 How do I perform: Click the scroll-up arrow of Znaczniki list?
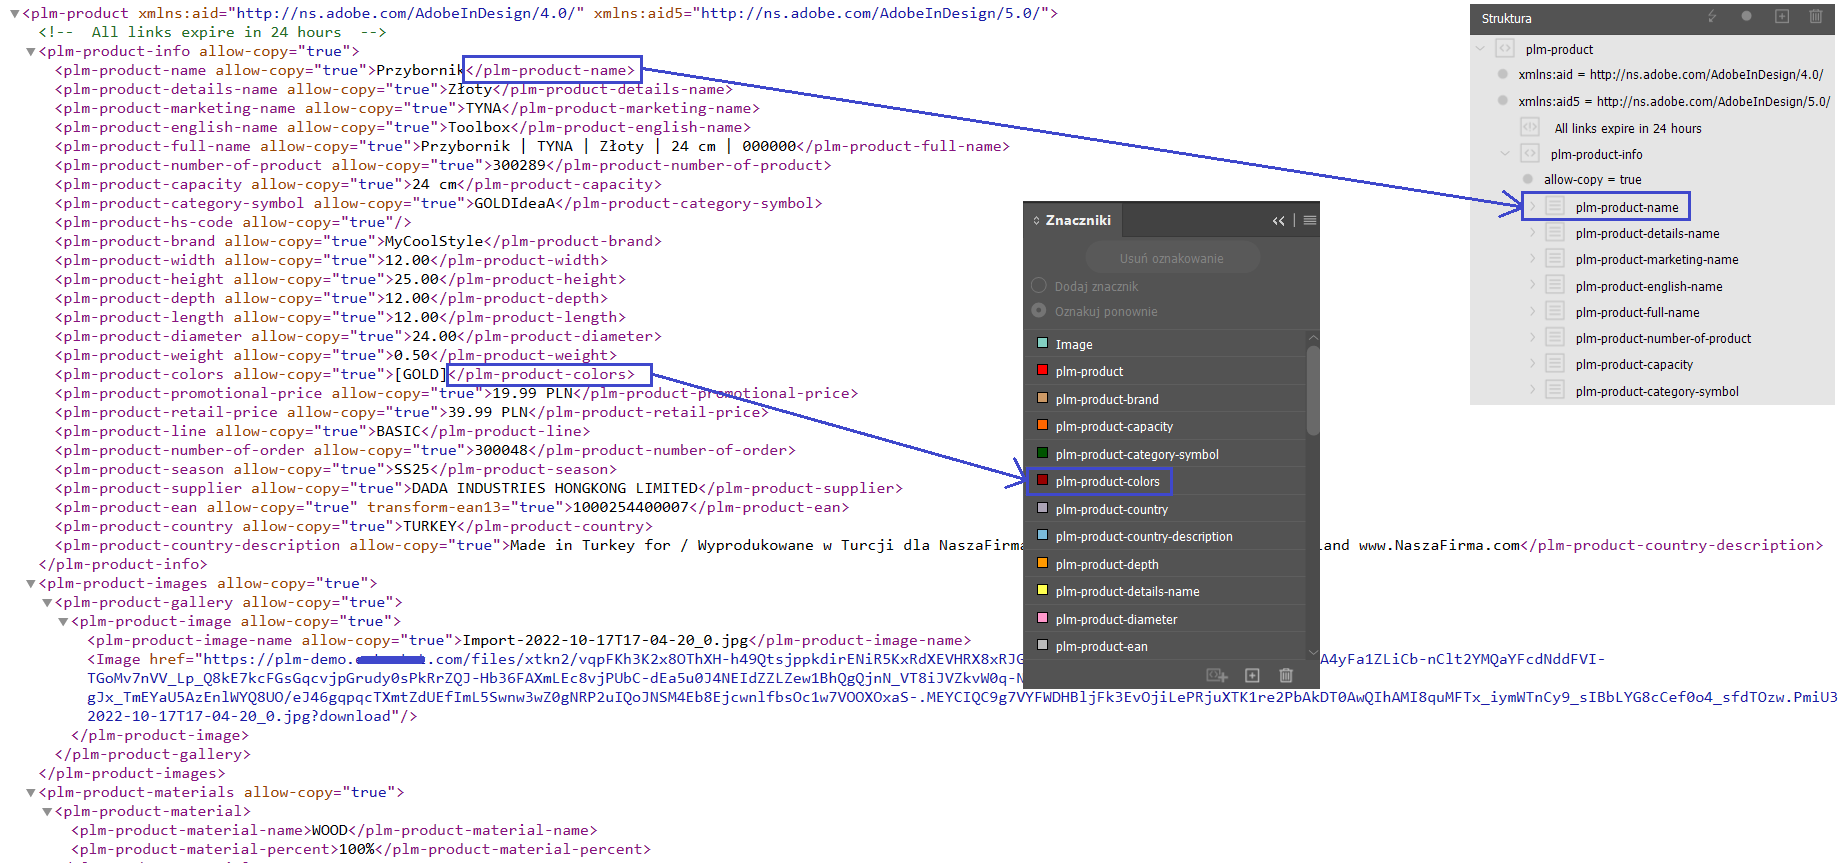click(1313, 337)
